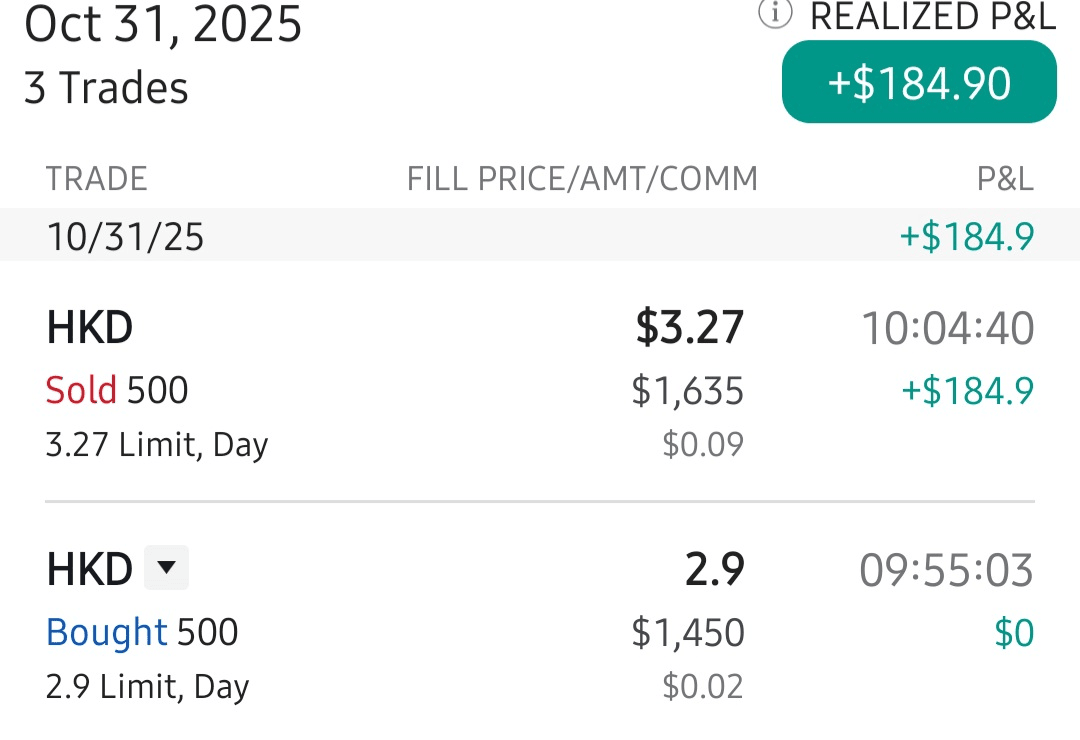Viewport: 1080px width, 740px height.
Task: Tap the HKD symbol in bought trade
Action: [90, 570]
